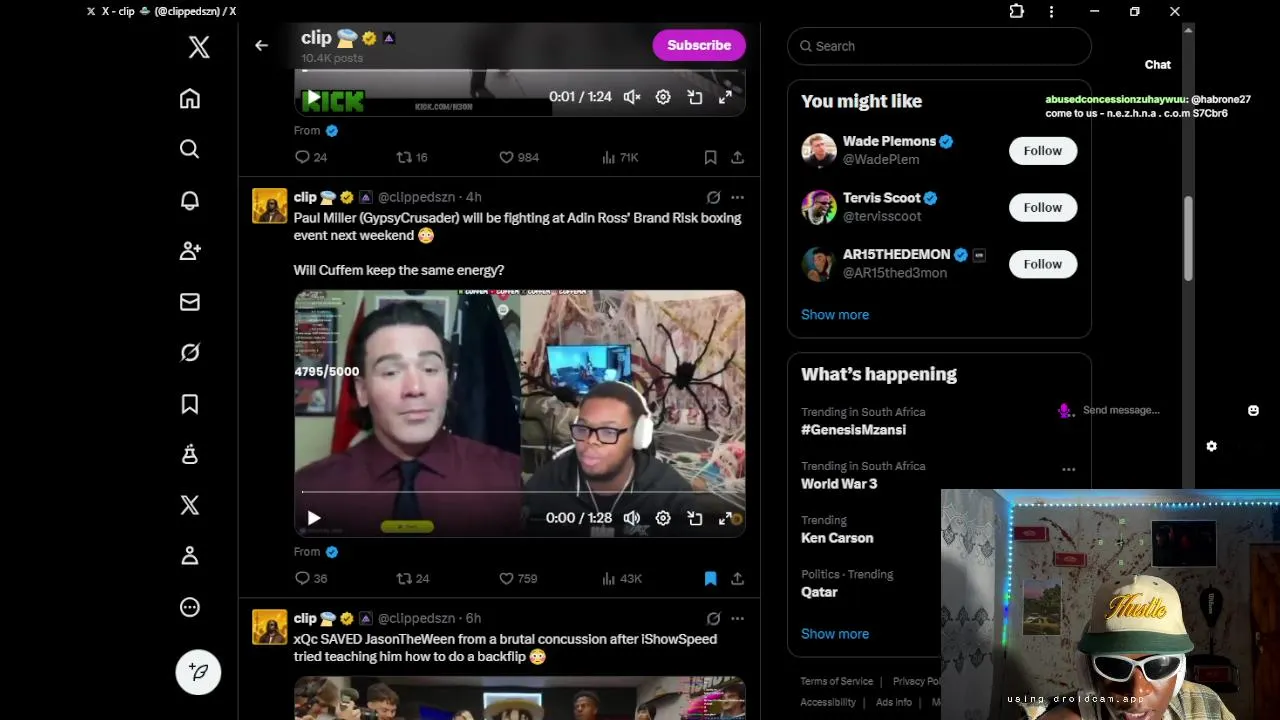Viewport: 1280px width, 720px height.
Task: Follow Tervis Scoot
Action: tap(1042, 207)
